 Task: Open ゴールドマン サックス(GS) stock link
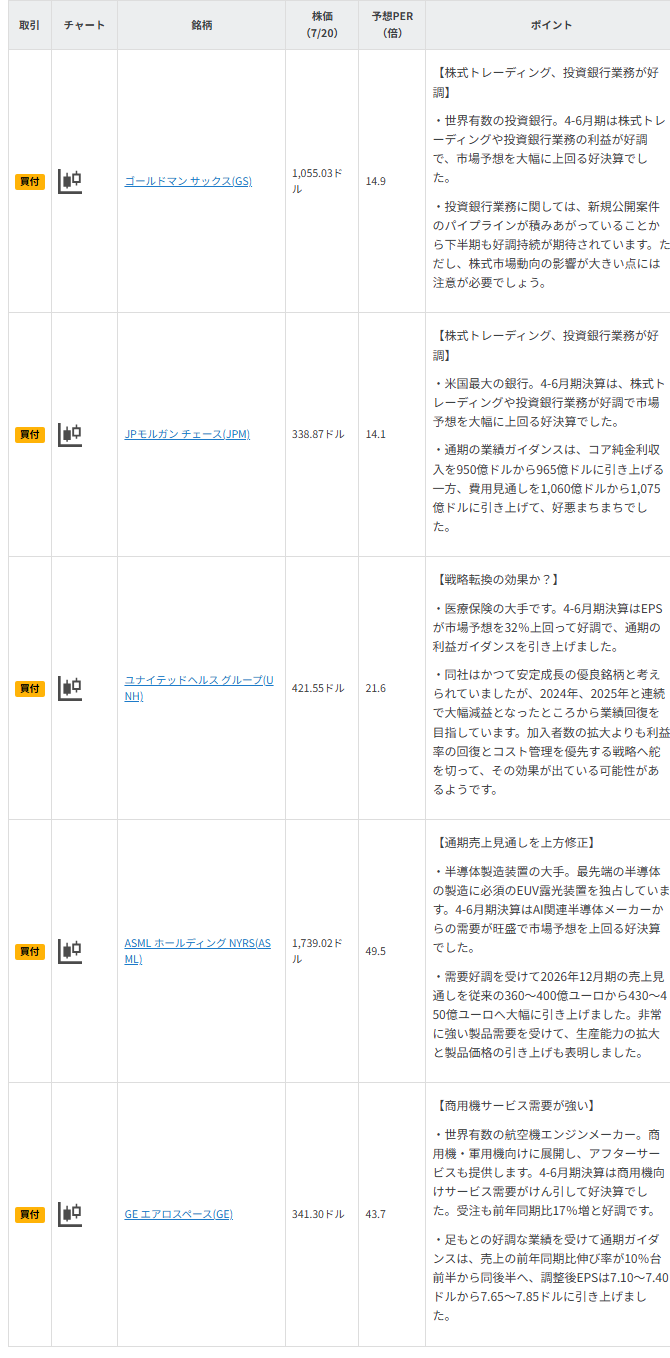(x=188, y=181)
